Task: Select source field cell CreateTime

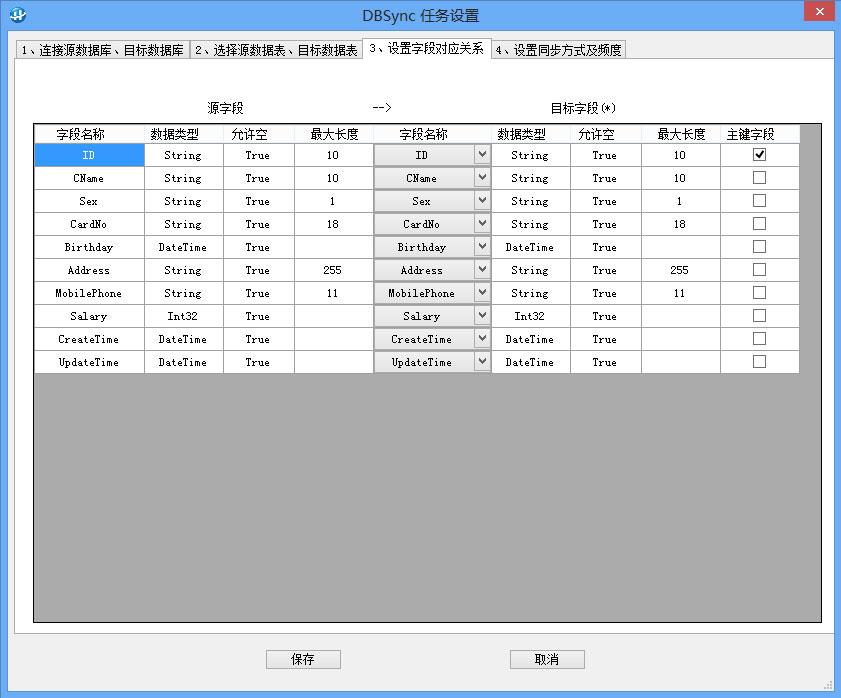Action: [x=89, y=340]
